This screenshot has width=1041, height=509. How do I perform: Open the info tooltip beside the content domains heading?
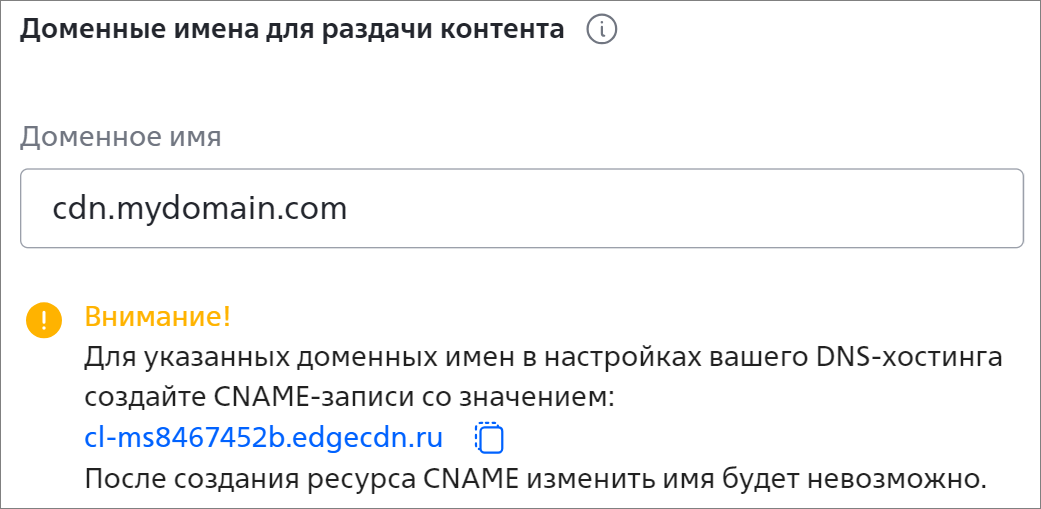[x=601, y=31]
